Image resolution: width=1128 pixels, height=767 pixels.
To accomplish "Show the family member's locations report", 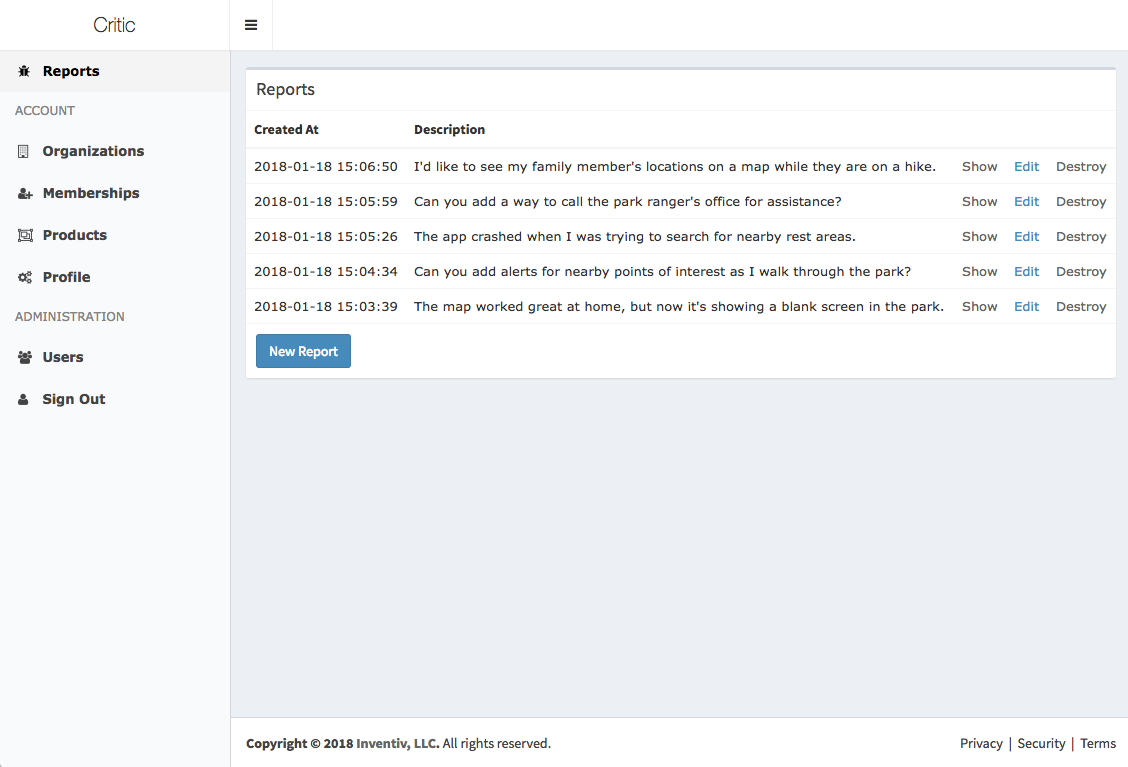I will point(980,166).
